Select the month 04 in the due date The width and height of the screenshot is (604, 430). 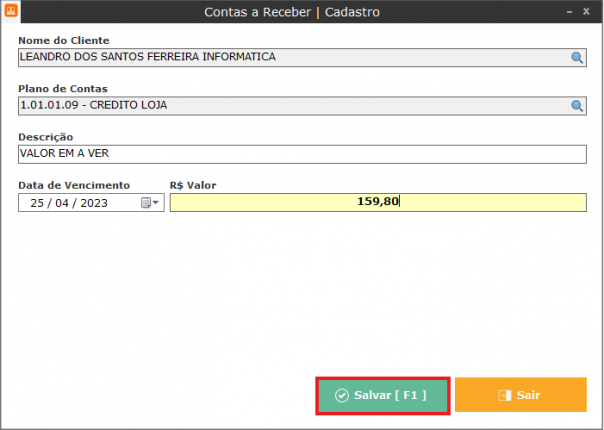pyautogui.click(x=66, y=202)
